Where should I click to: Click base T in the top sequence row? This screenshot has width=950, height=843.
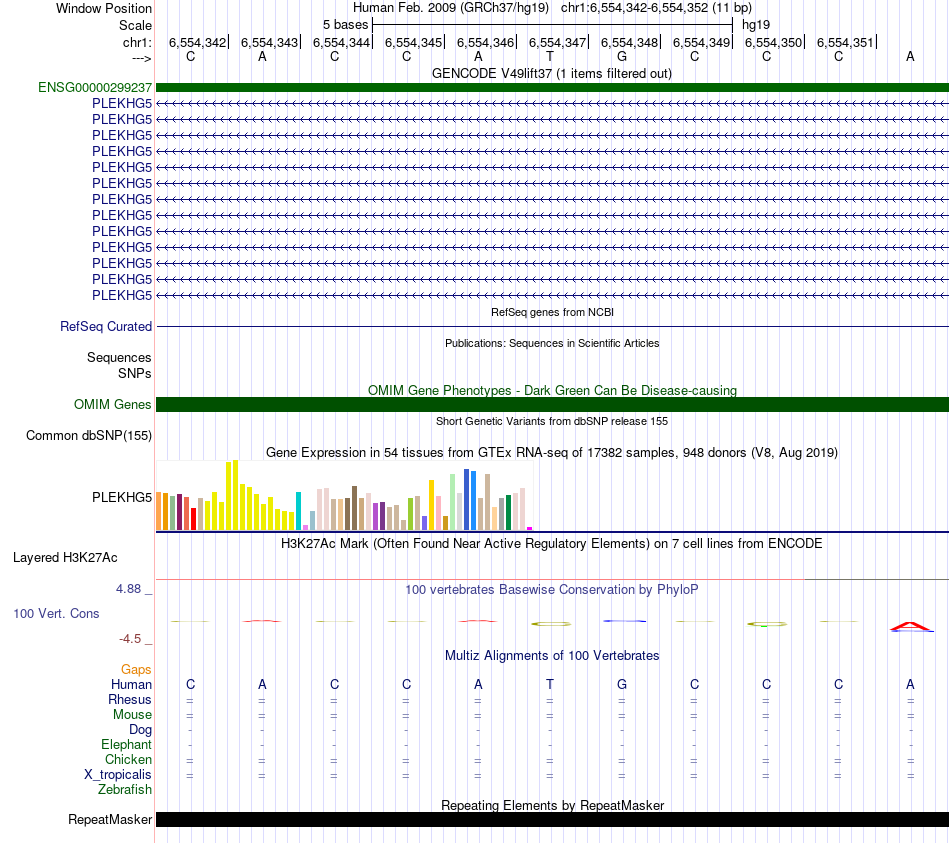pyautogui.click(x=550, y=56)
